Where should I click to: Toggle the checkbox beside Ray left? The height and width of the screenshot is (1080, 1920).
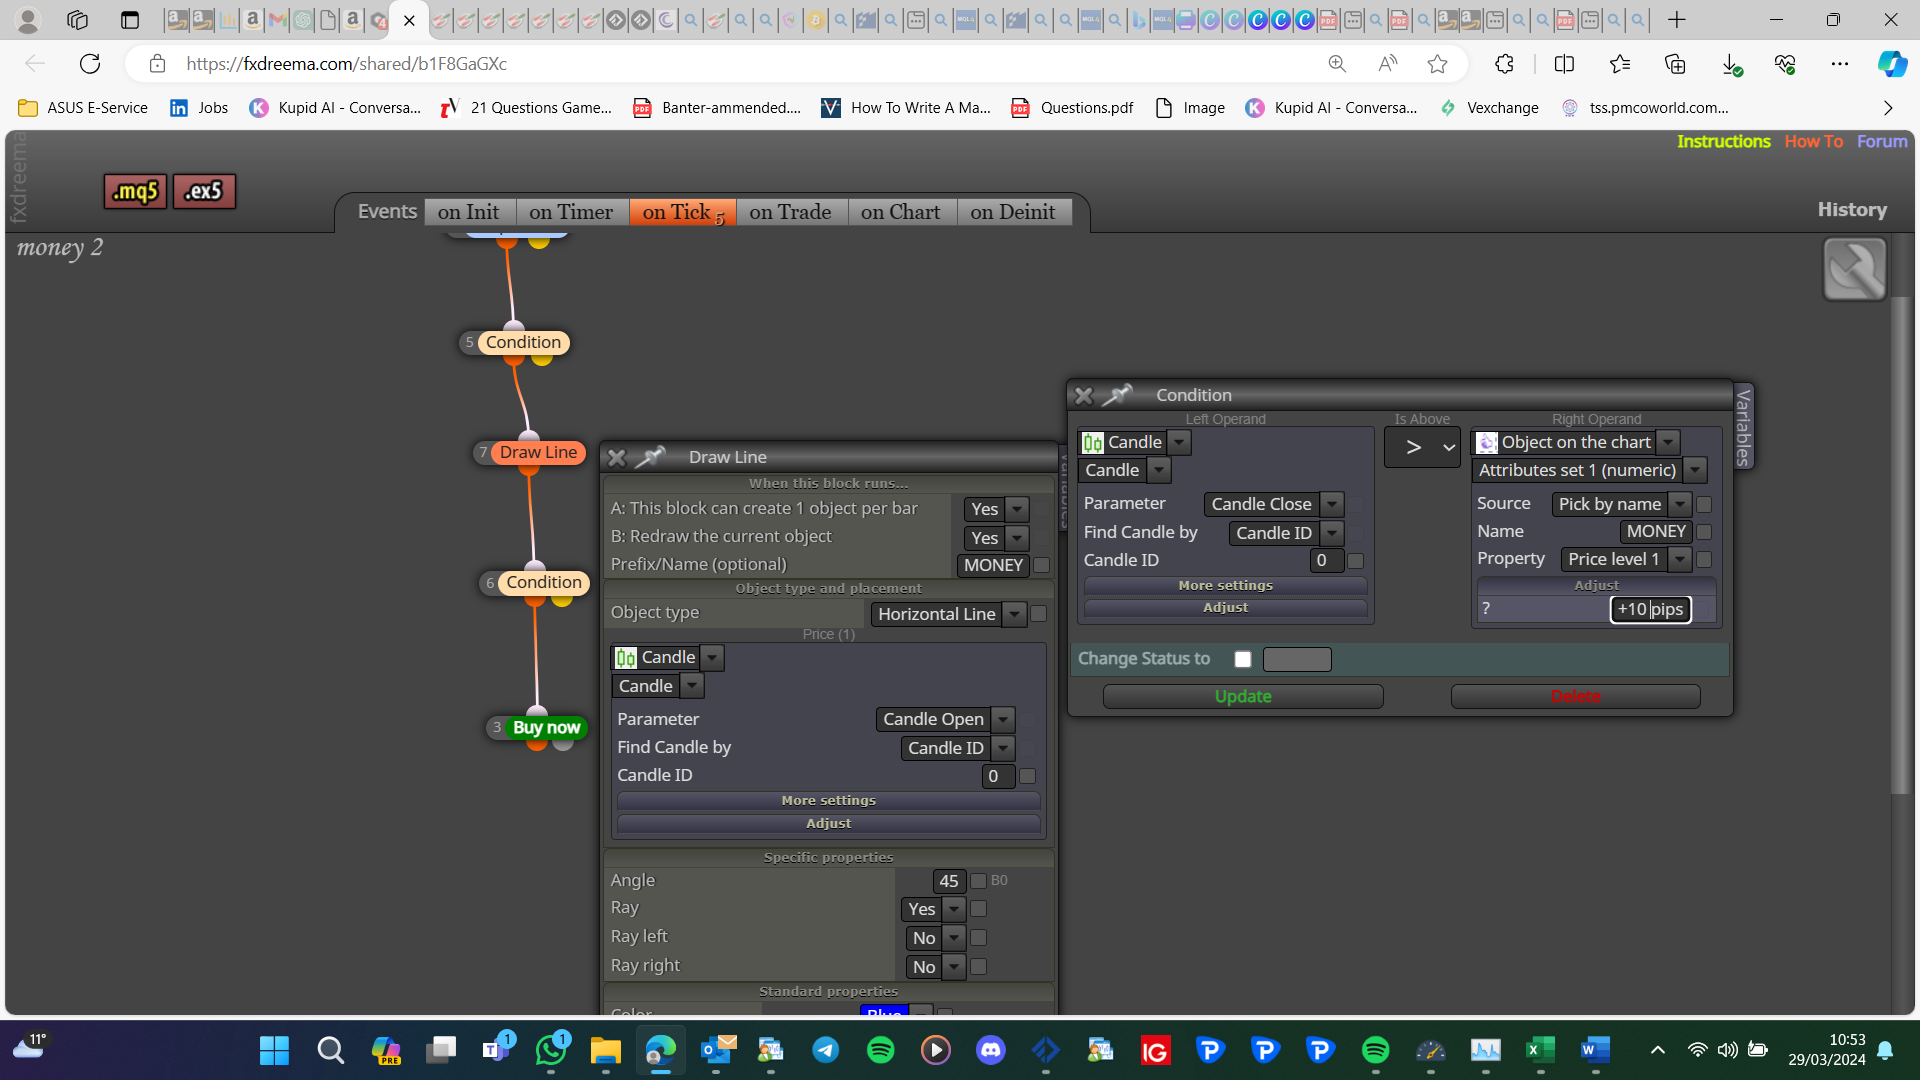click(978, 937)
